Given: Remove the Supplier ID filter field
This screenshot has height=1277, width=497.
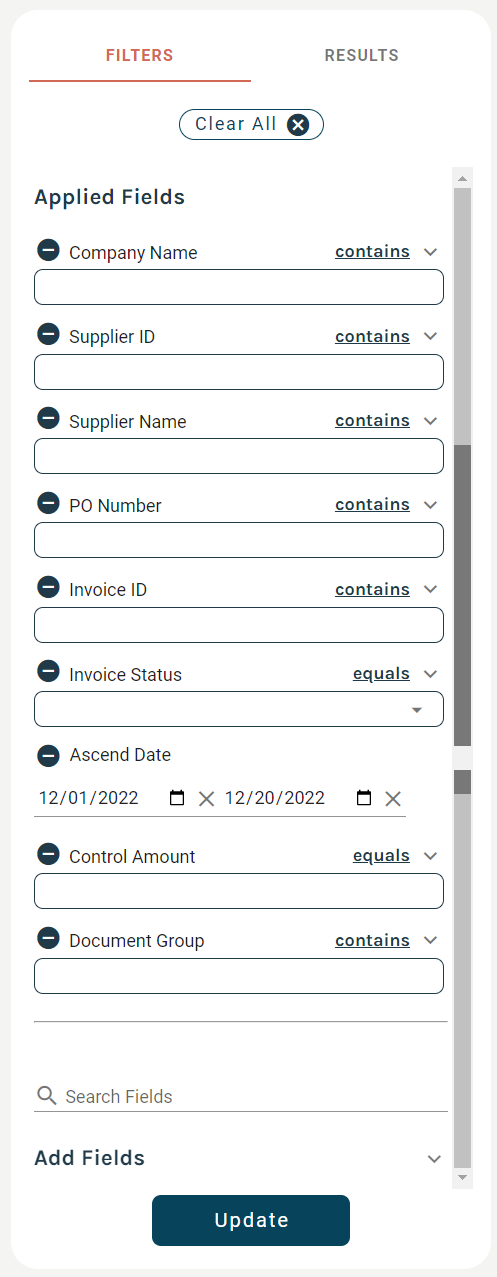Looking at the screenshot, I should (48, 334).
